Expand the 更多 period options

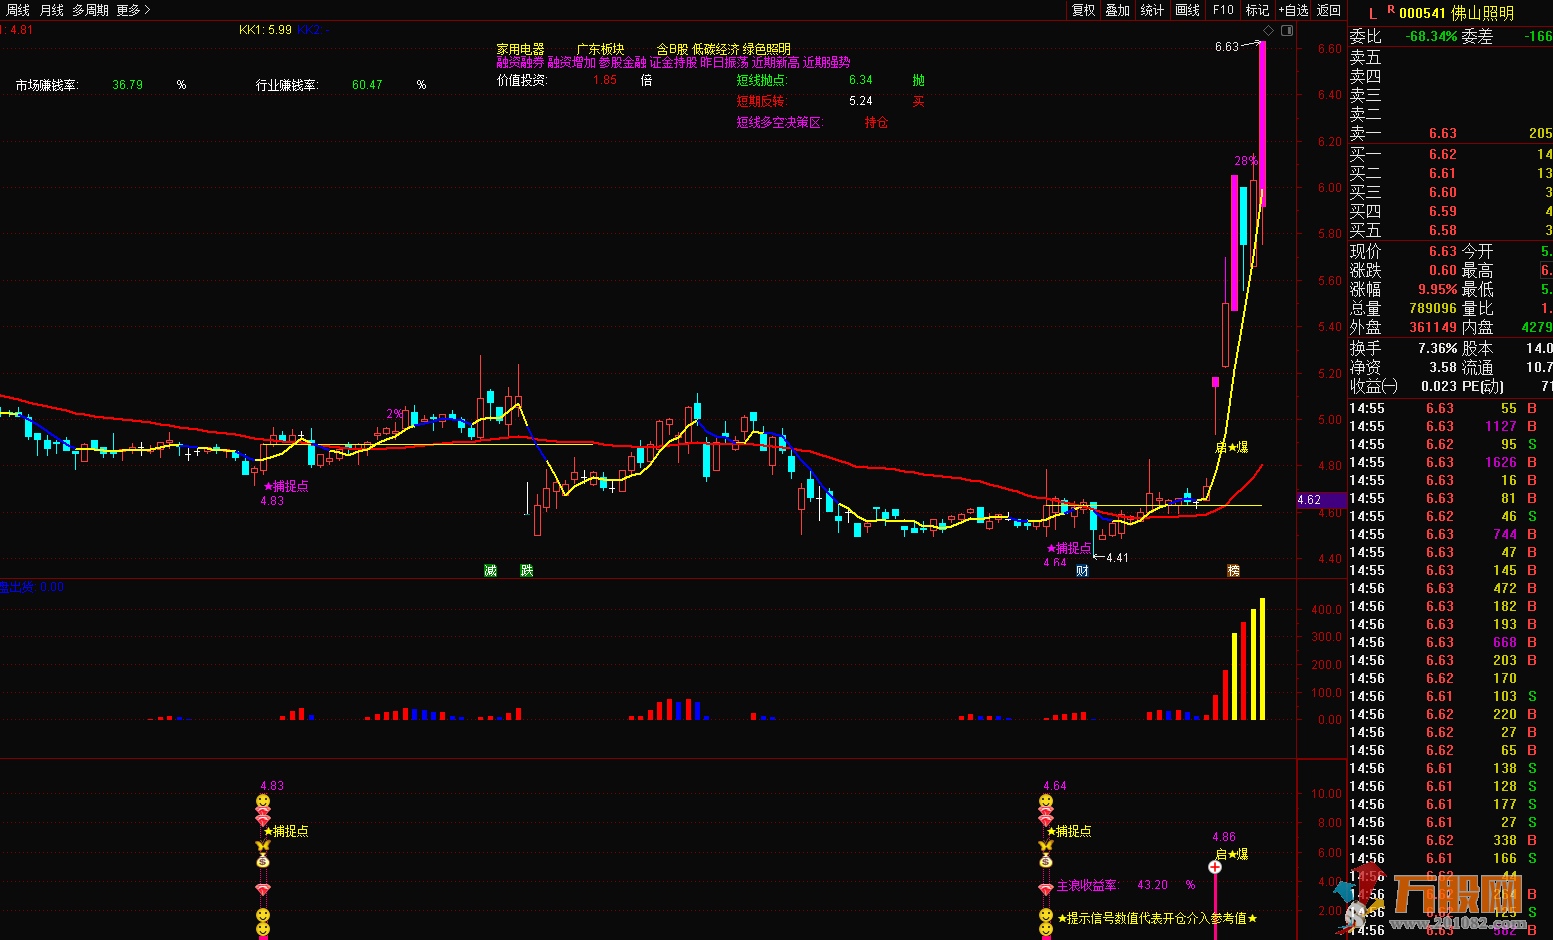coord(133,10)
